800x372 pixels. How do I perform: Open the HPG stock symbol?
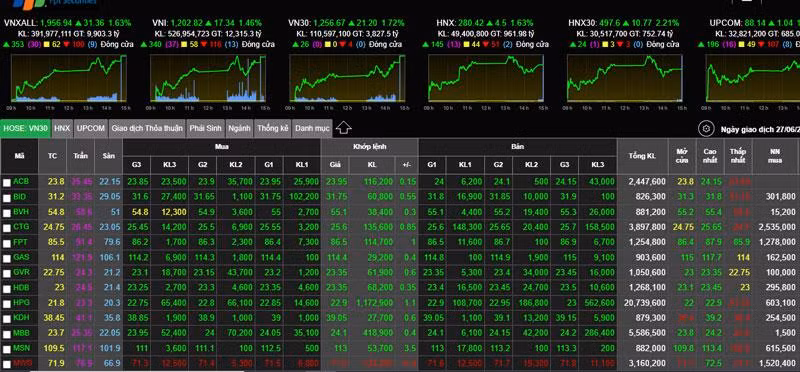click(21, 303)
